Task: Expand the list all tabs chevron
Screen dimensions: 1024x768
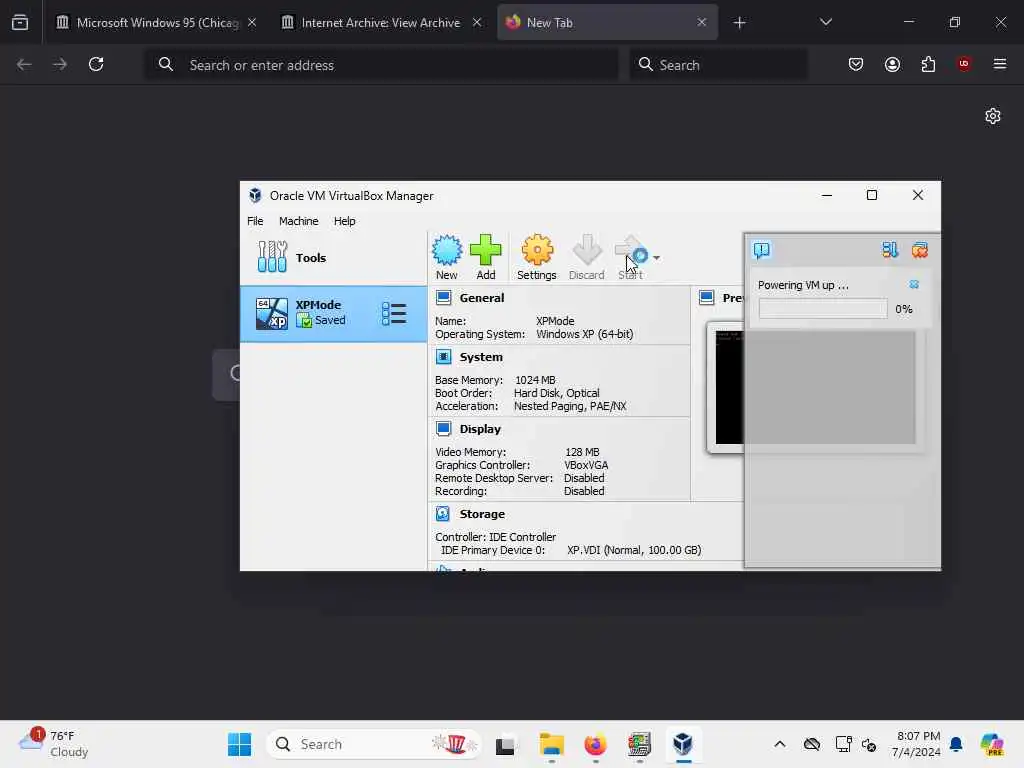Action: [825, 22]
